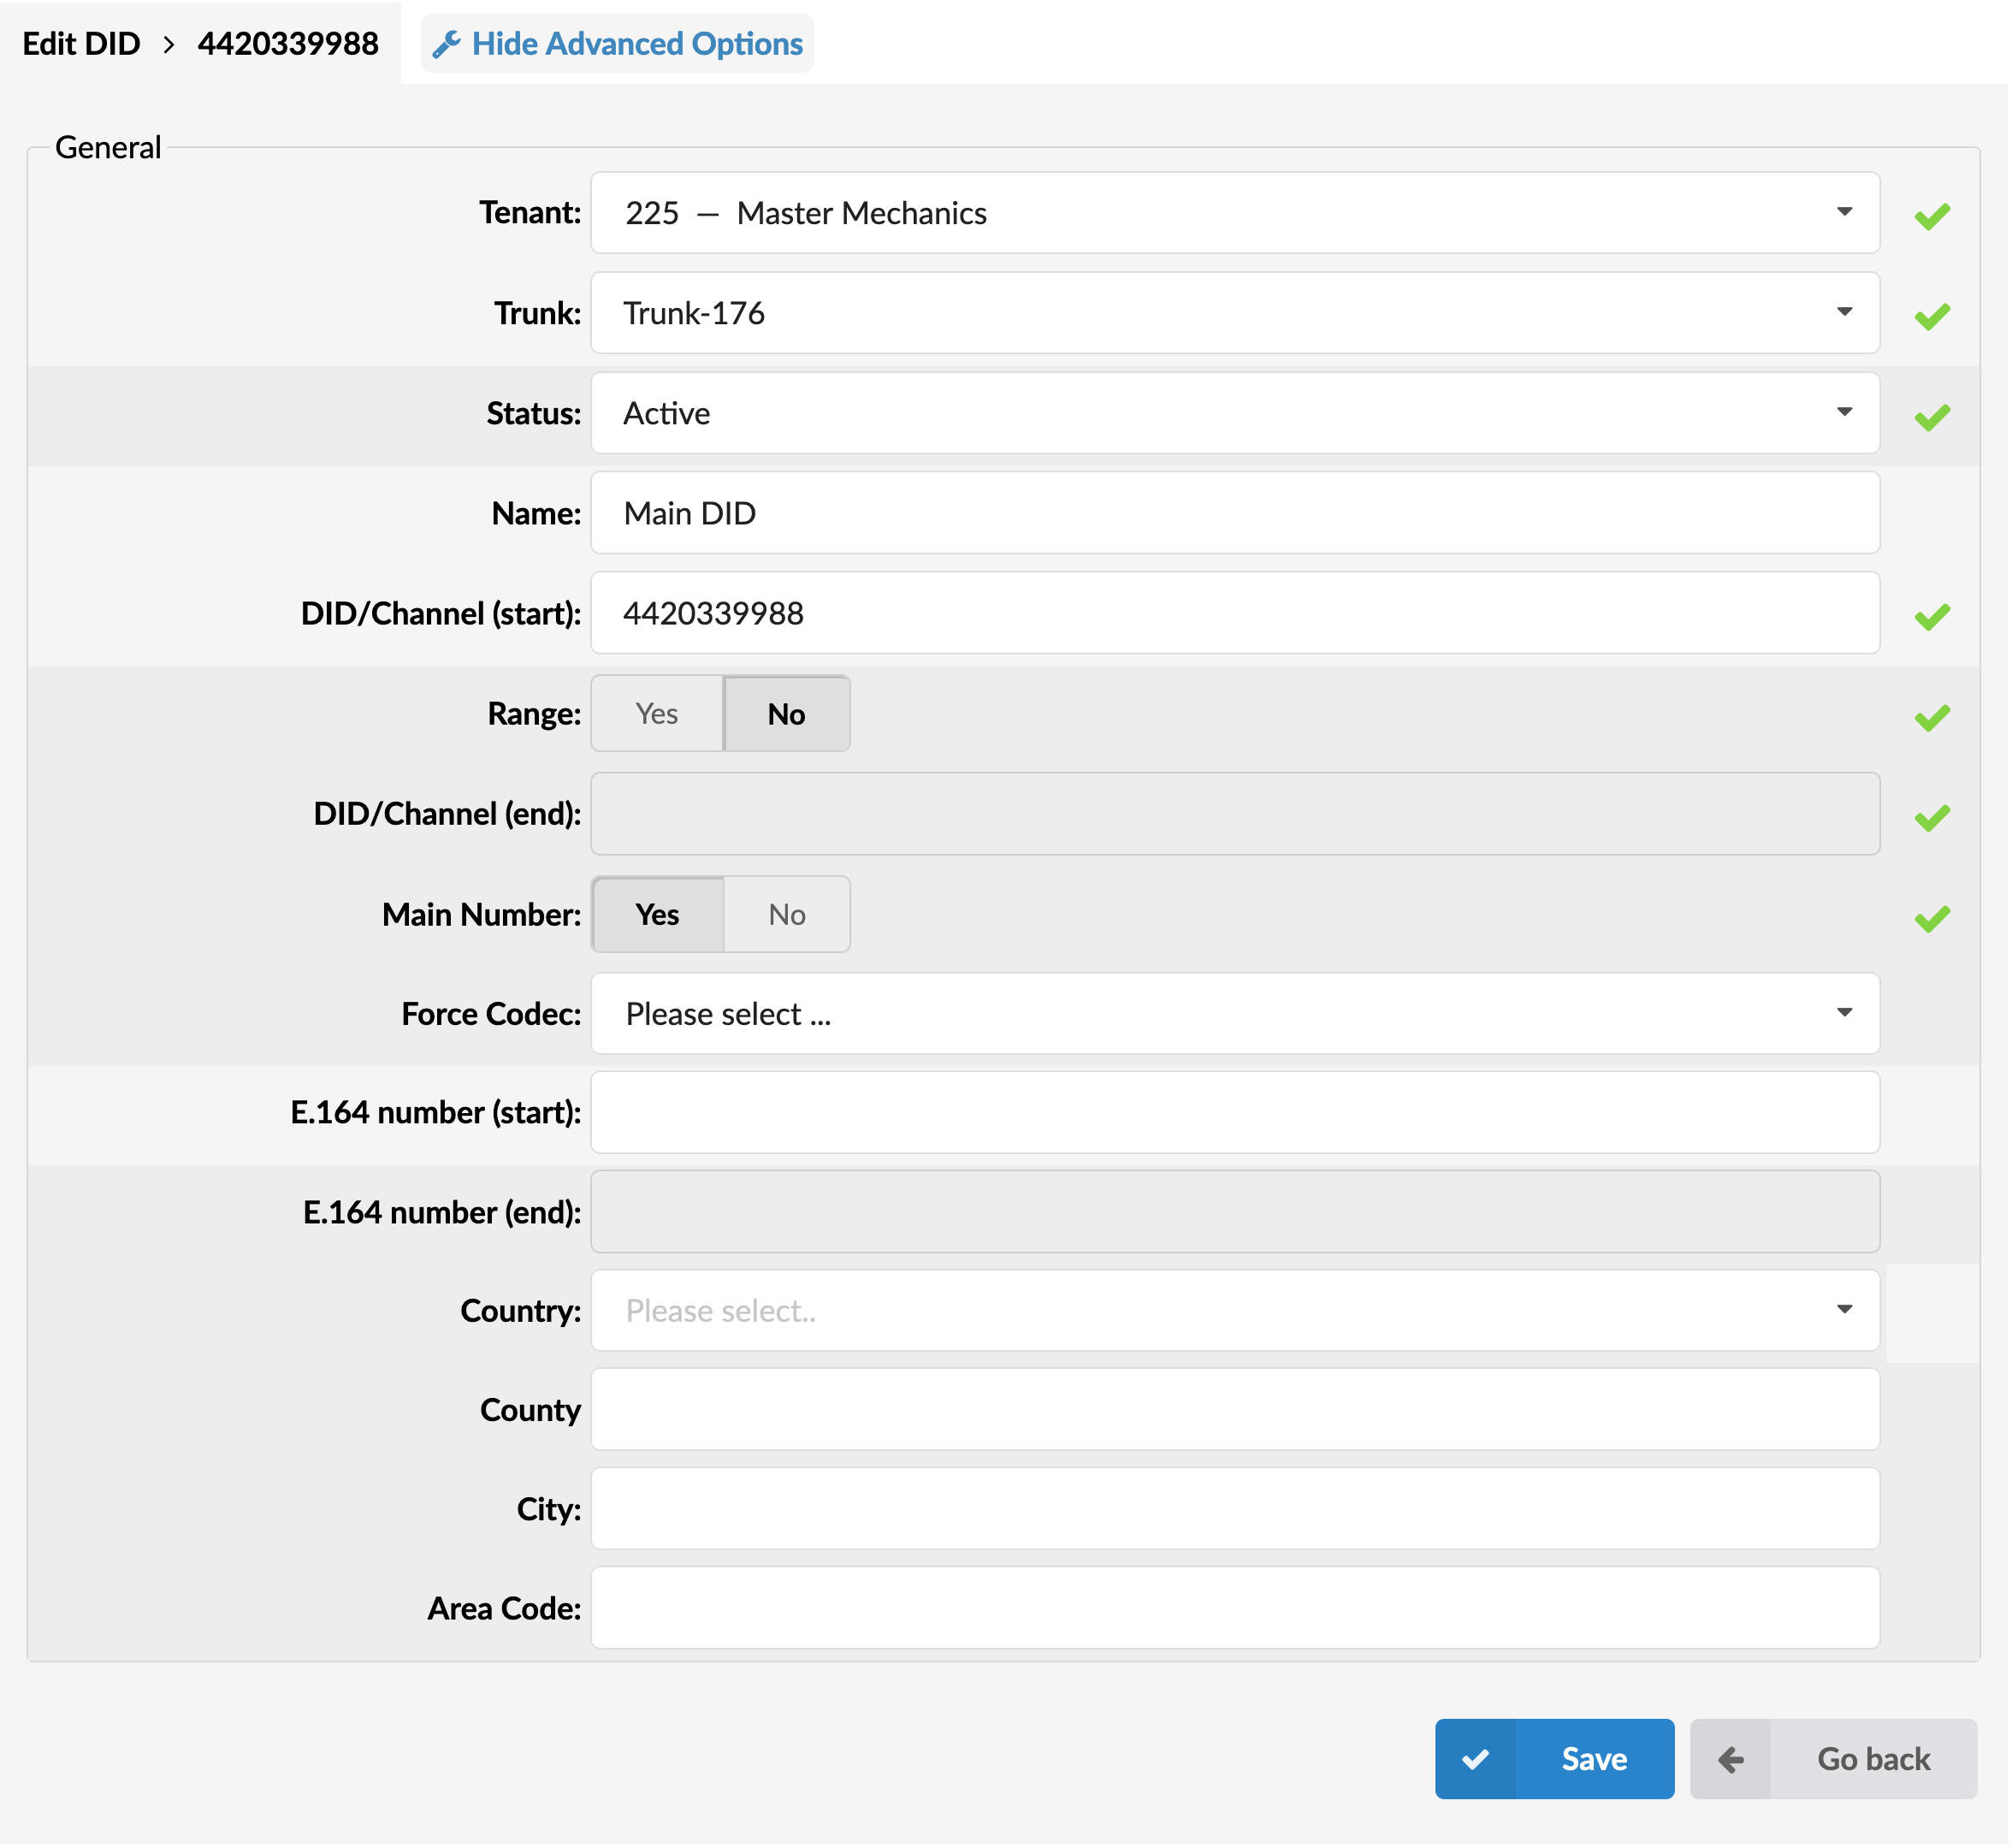Image resolution: width=2012 pixels, height=1848 pixels.
Task: Click the Force Codec: label
Action: [492, 1015]
